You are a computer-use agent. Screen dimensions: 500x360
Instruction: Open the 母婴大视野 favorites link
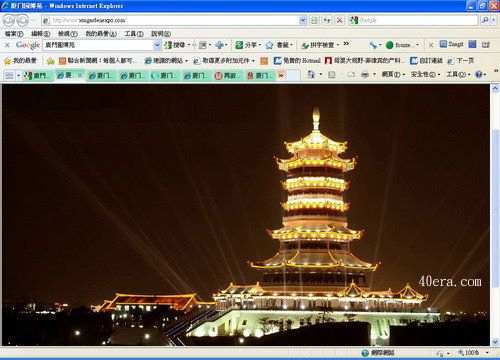(365, 61)
